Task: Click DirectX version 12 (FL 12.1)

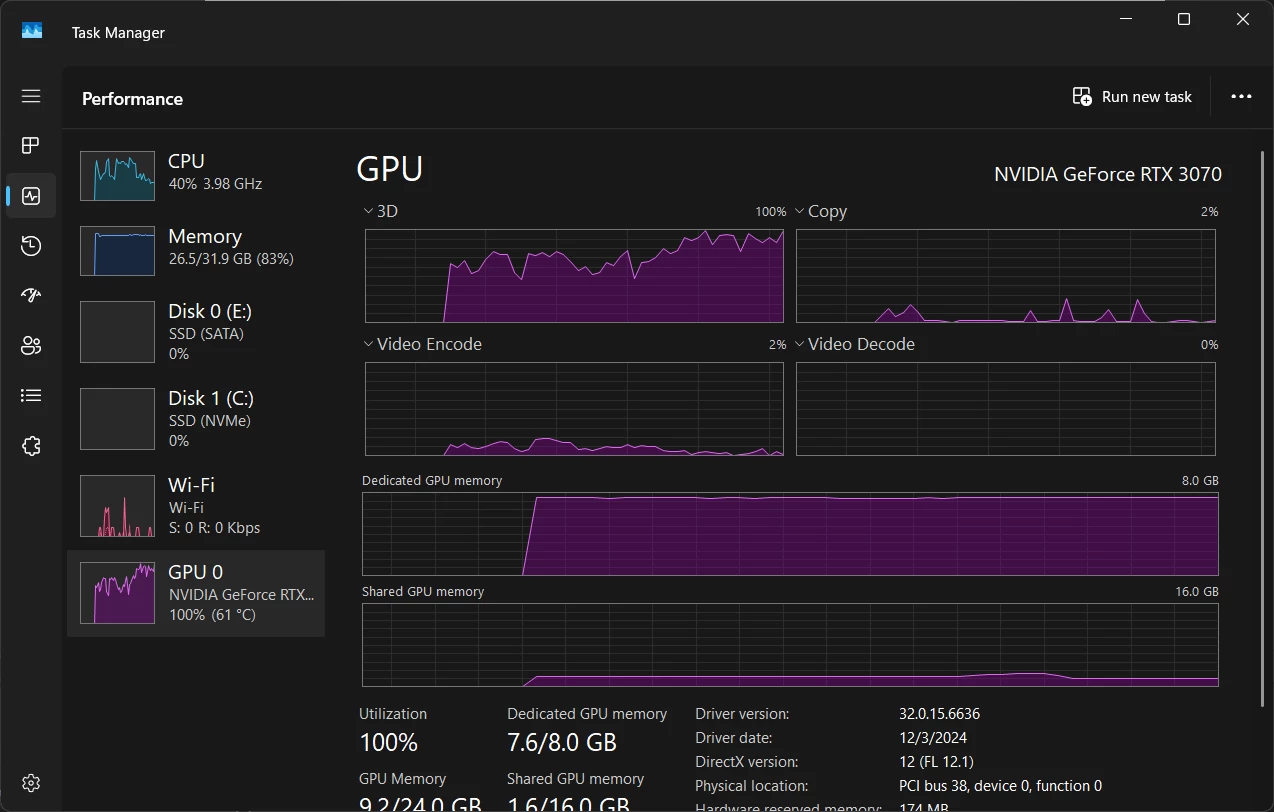Action: [x=936, y=762]
